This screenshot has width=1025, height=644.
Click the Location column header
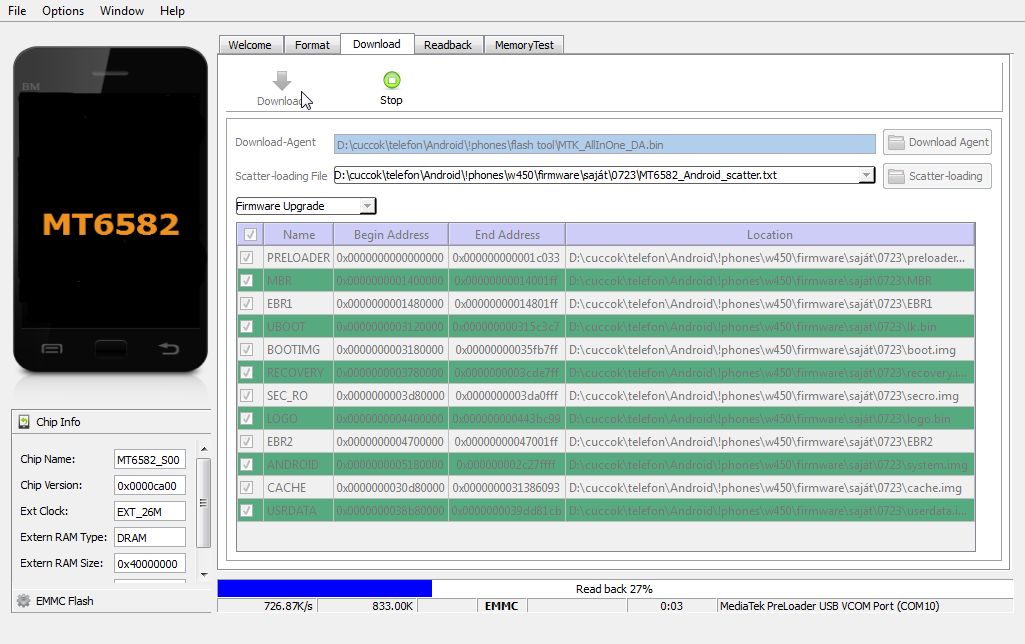click(769, 235)
